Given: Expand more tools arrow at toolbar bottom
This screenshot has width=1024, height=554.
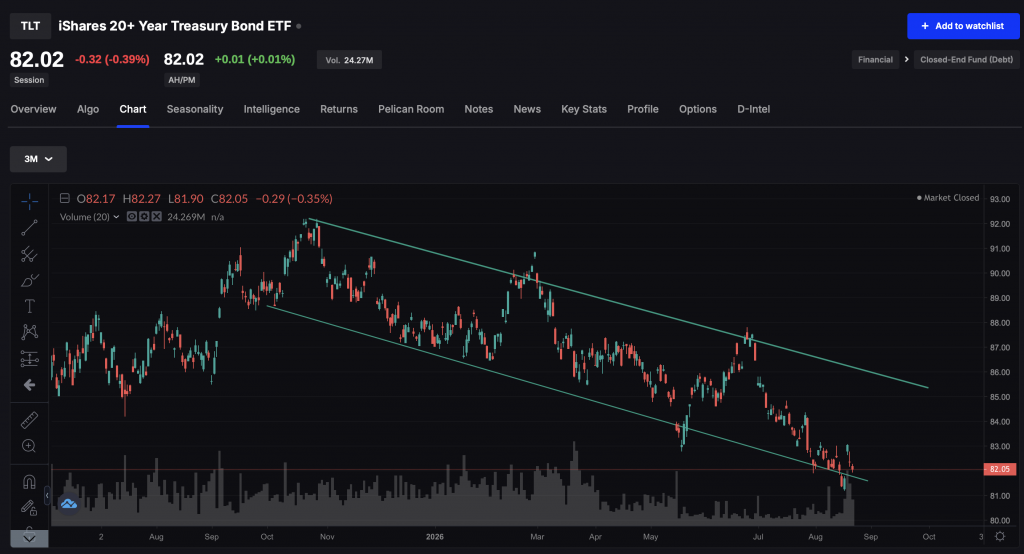Looking at the screenshot, I should (29, 538).
